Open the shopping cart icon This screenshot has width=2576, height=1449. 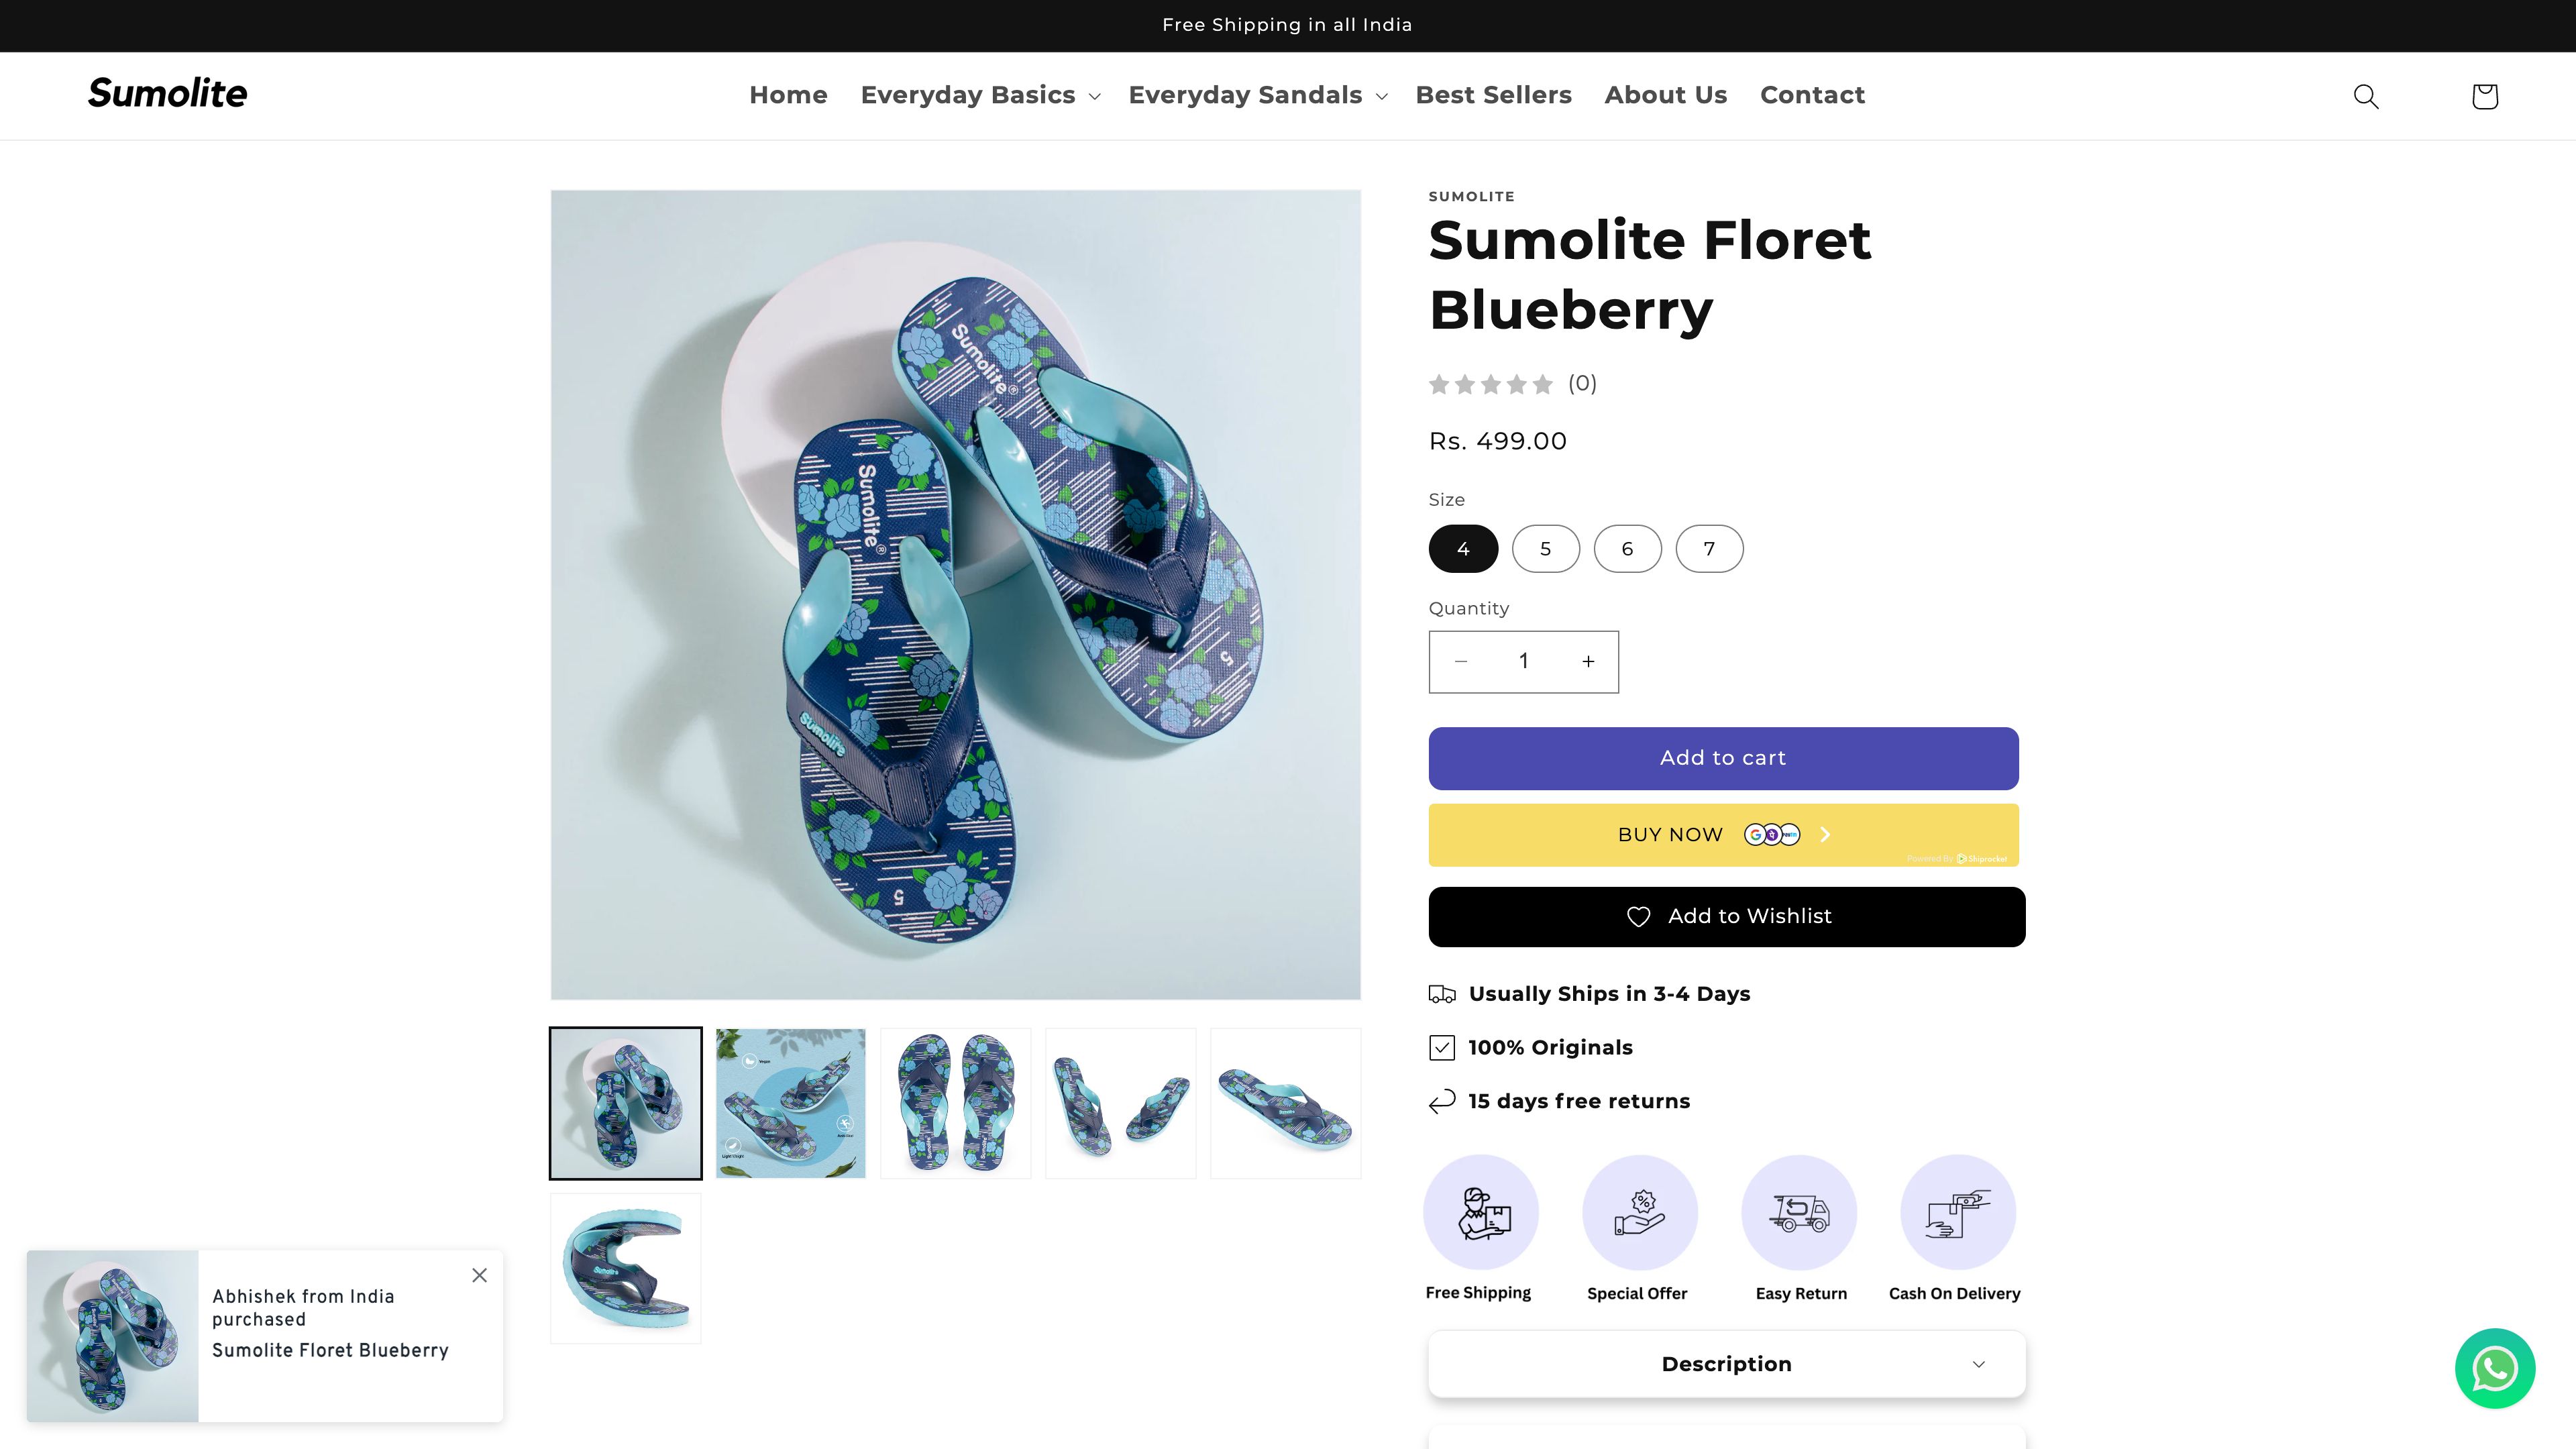tap(2484, 96)
